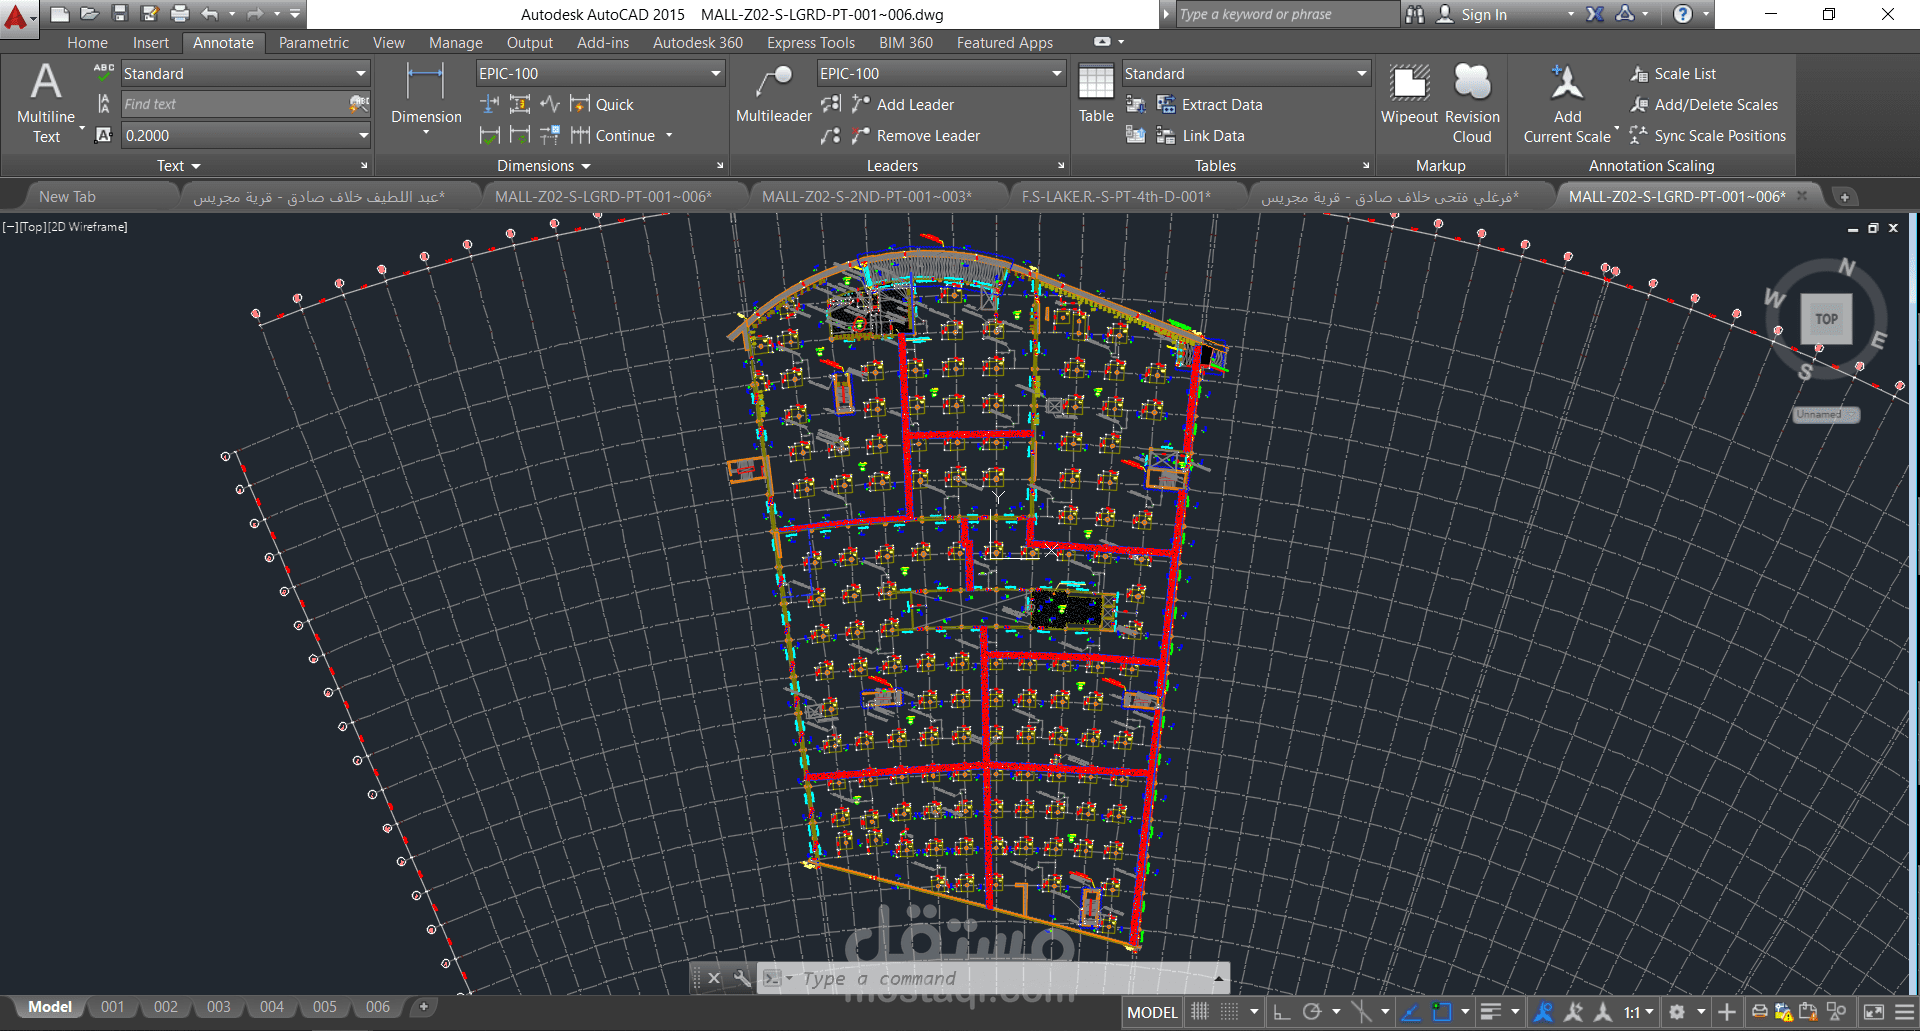Toggle Snap mode dotted grid icon
The height and width of the screenshot is (1031, 1920).
1229,1012
